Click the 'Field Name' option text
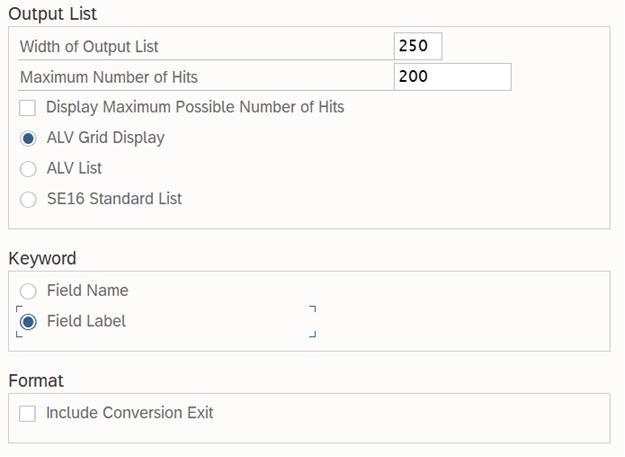This screenshot has width=625, height=457. pos(87,291)
